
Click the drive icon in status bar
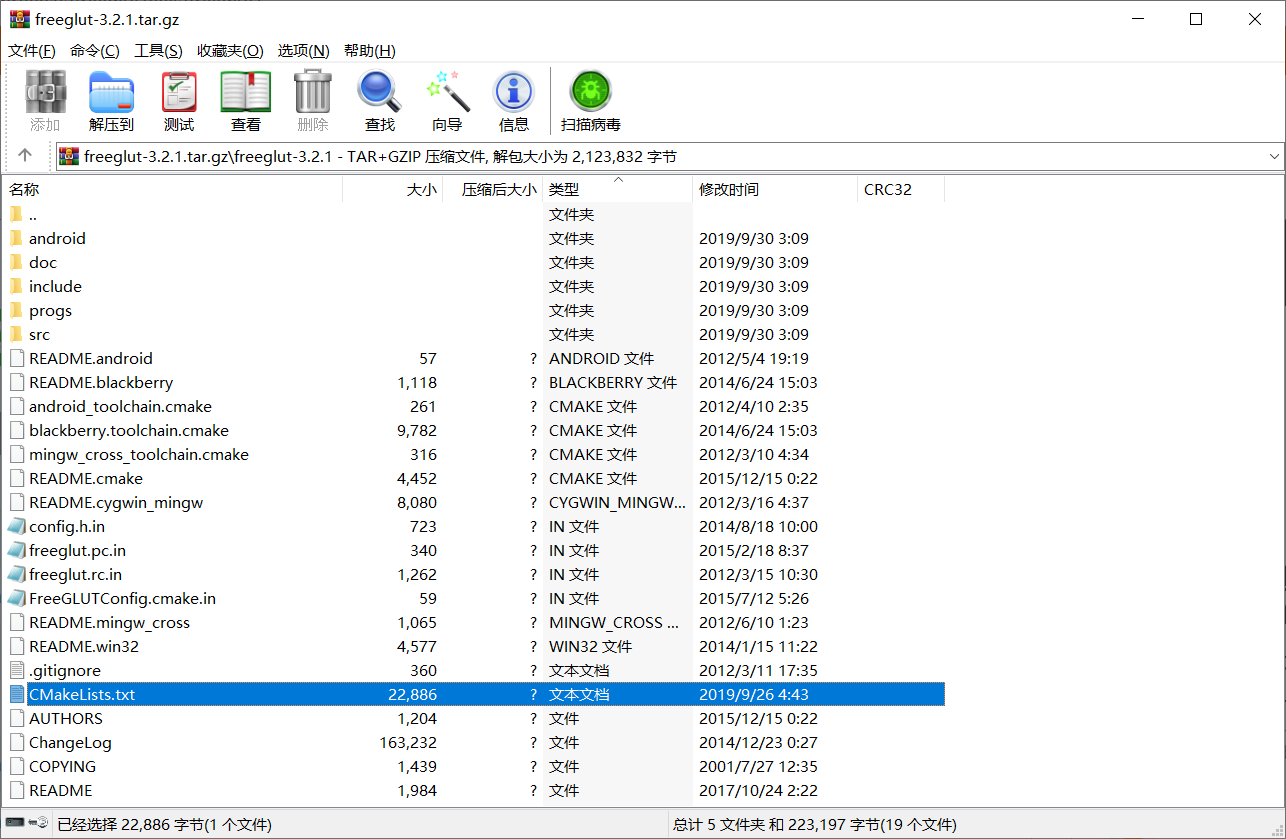click(16, 824)
